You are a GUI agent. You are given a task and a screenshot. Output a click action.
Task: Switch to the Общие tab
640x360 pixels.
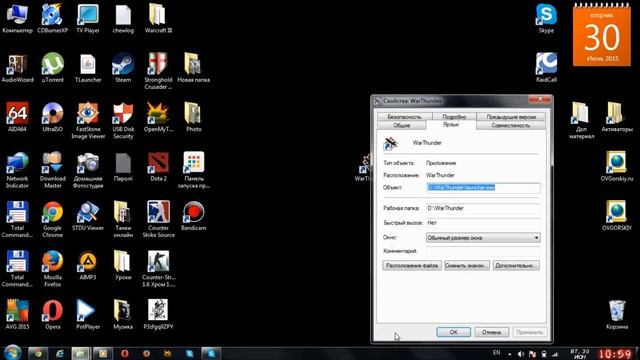[402, 125]
